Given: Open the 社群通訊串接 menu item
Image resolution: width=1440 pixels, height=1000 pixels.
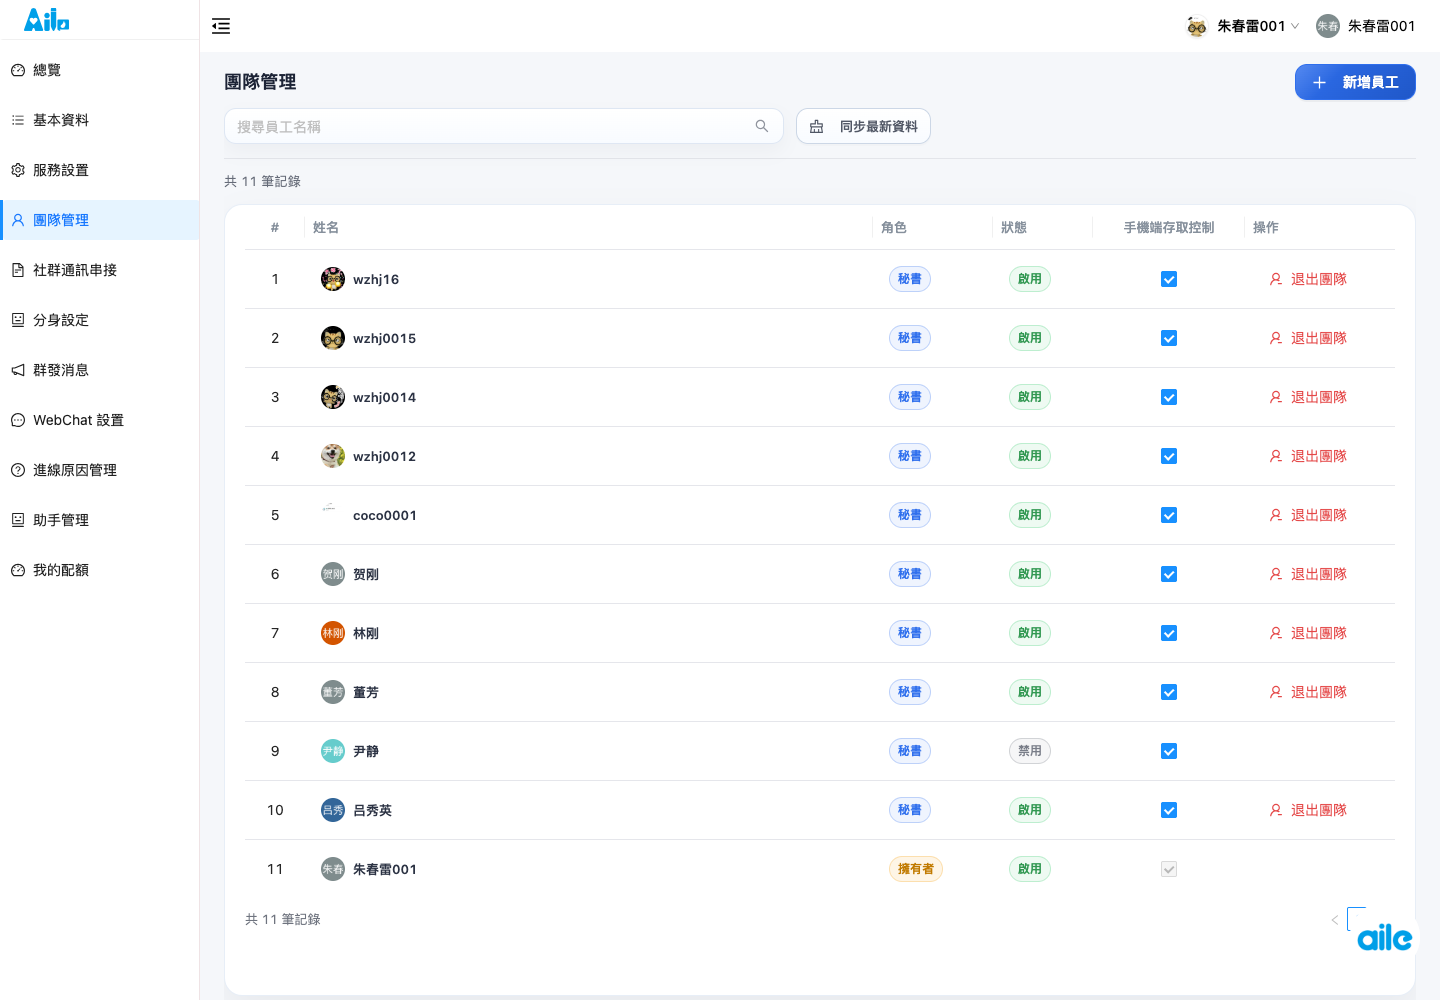Looking at the screenshot, I should [100, 270].
